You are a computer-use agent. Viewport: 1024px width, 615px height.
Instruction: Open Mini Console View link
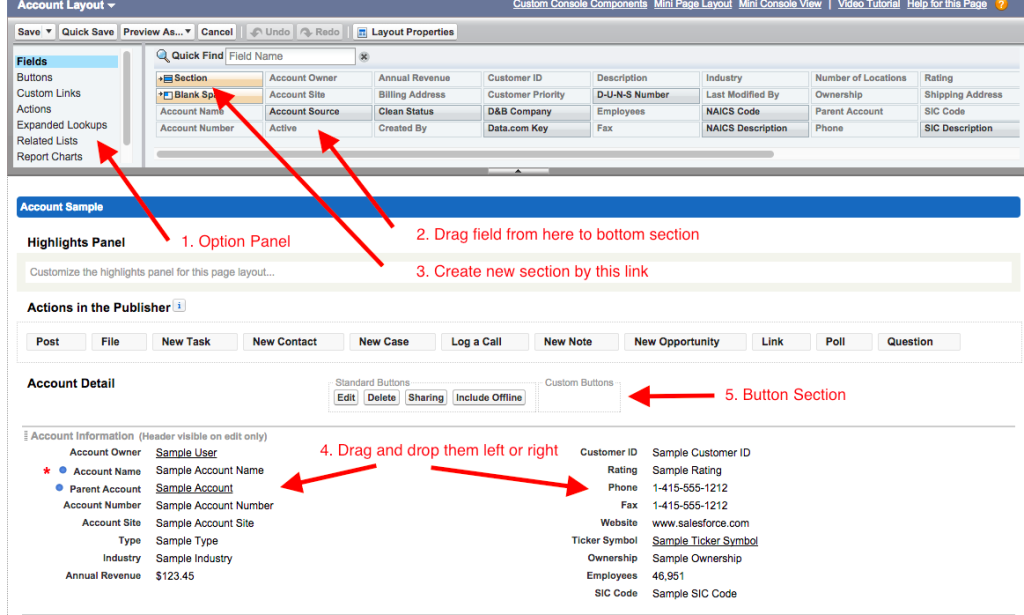pos(780,4)
